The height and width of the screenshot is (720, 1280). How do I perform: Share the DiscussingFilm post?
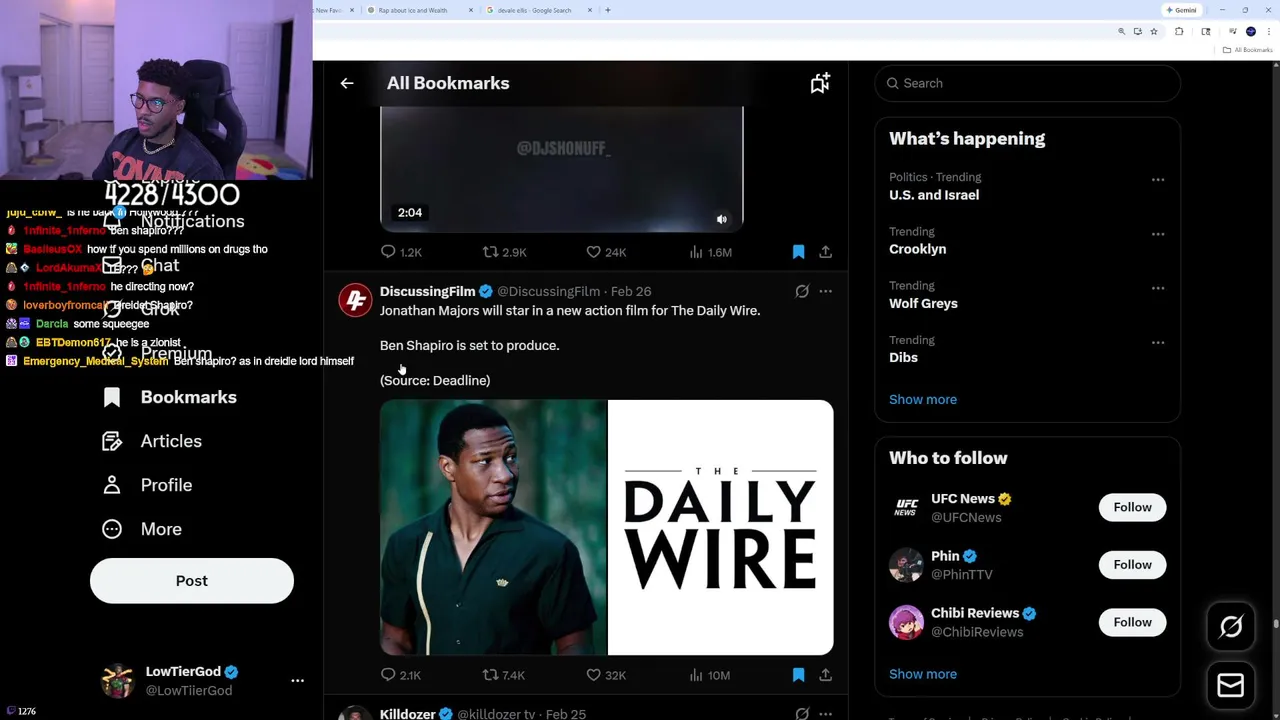(x=825, y=675)
